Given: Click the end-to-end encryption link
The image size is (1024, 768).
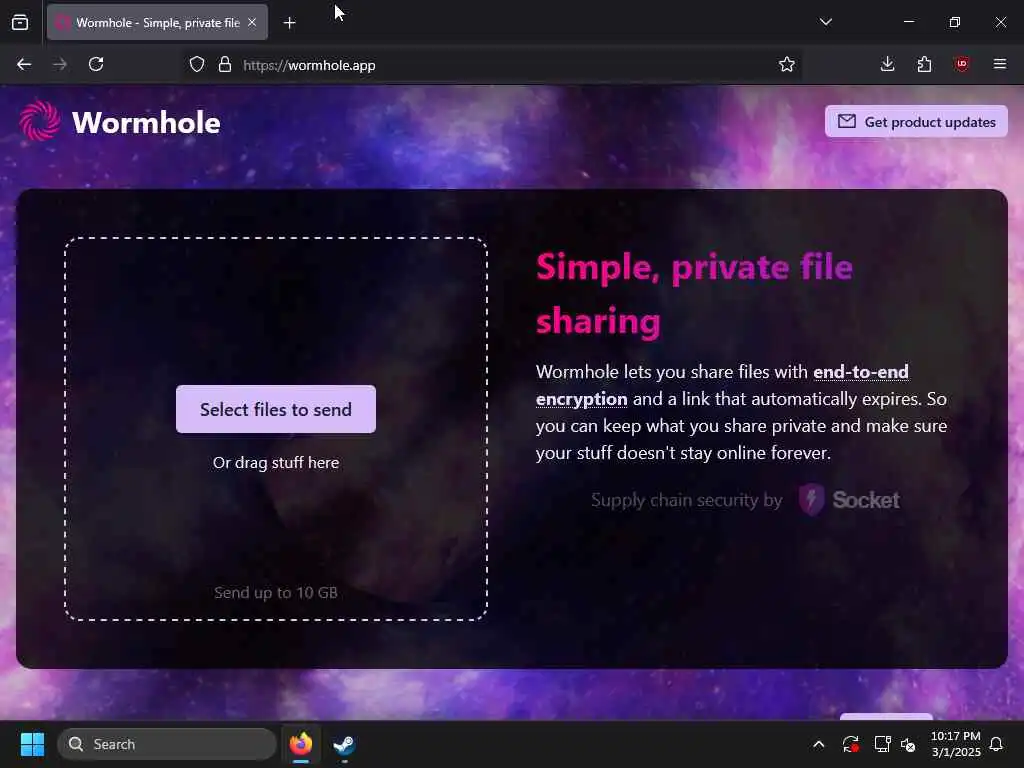Looking at the screenshot, I should point(722,385).
